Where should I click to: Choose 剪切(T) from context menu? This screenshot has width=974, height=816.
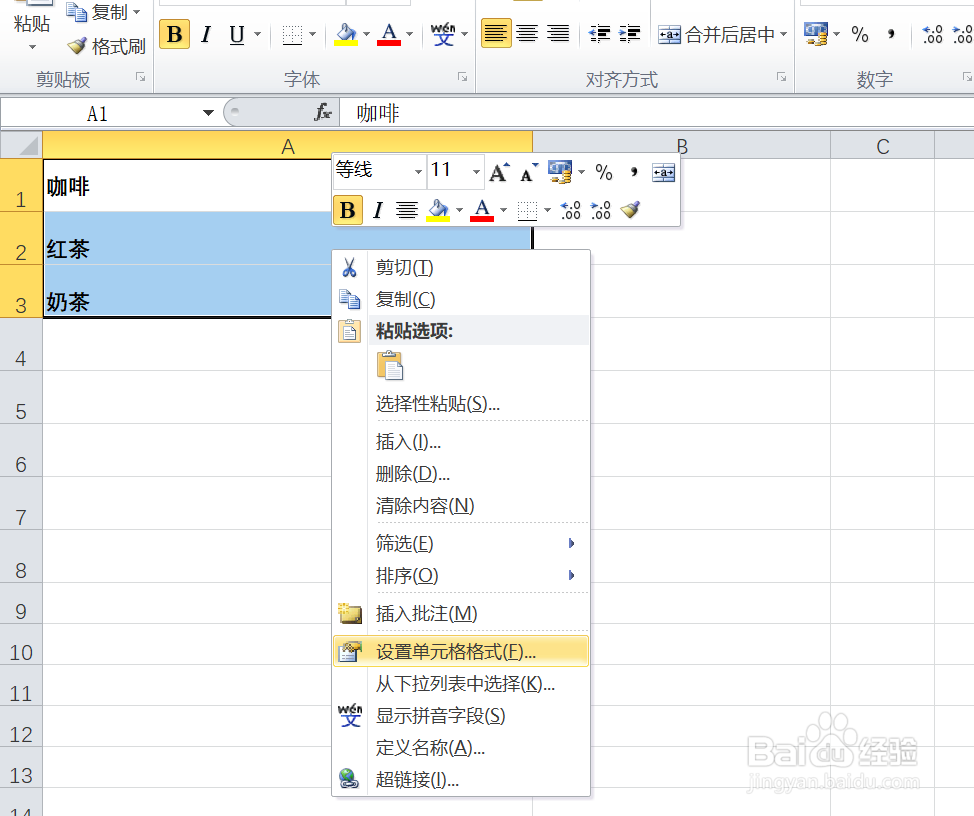tap(461, 268)
